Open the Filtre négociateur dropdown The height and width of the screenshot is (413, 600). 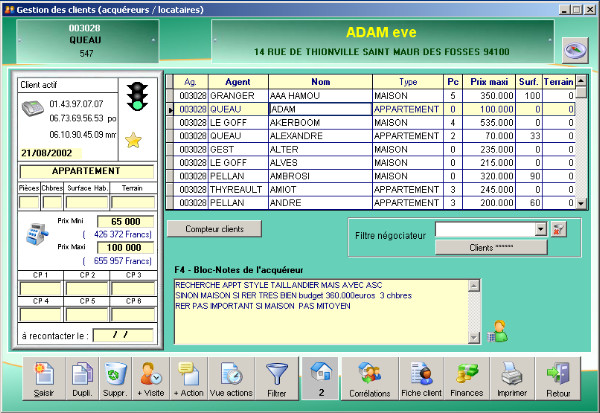[x=540, y=229]
